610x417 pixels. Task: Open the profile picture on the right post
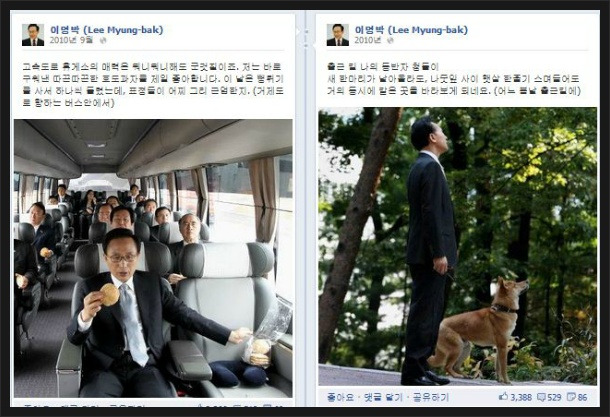[x=338, y=35]
